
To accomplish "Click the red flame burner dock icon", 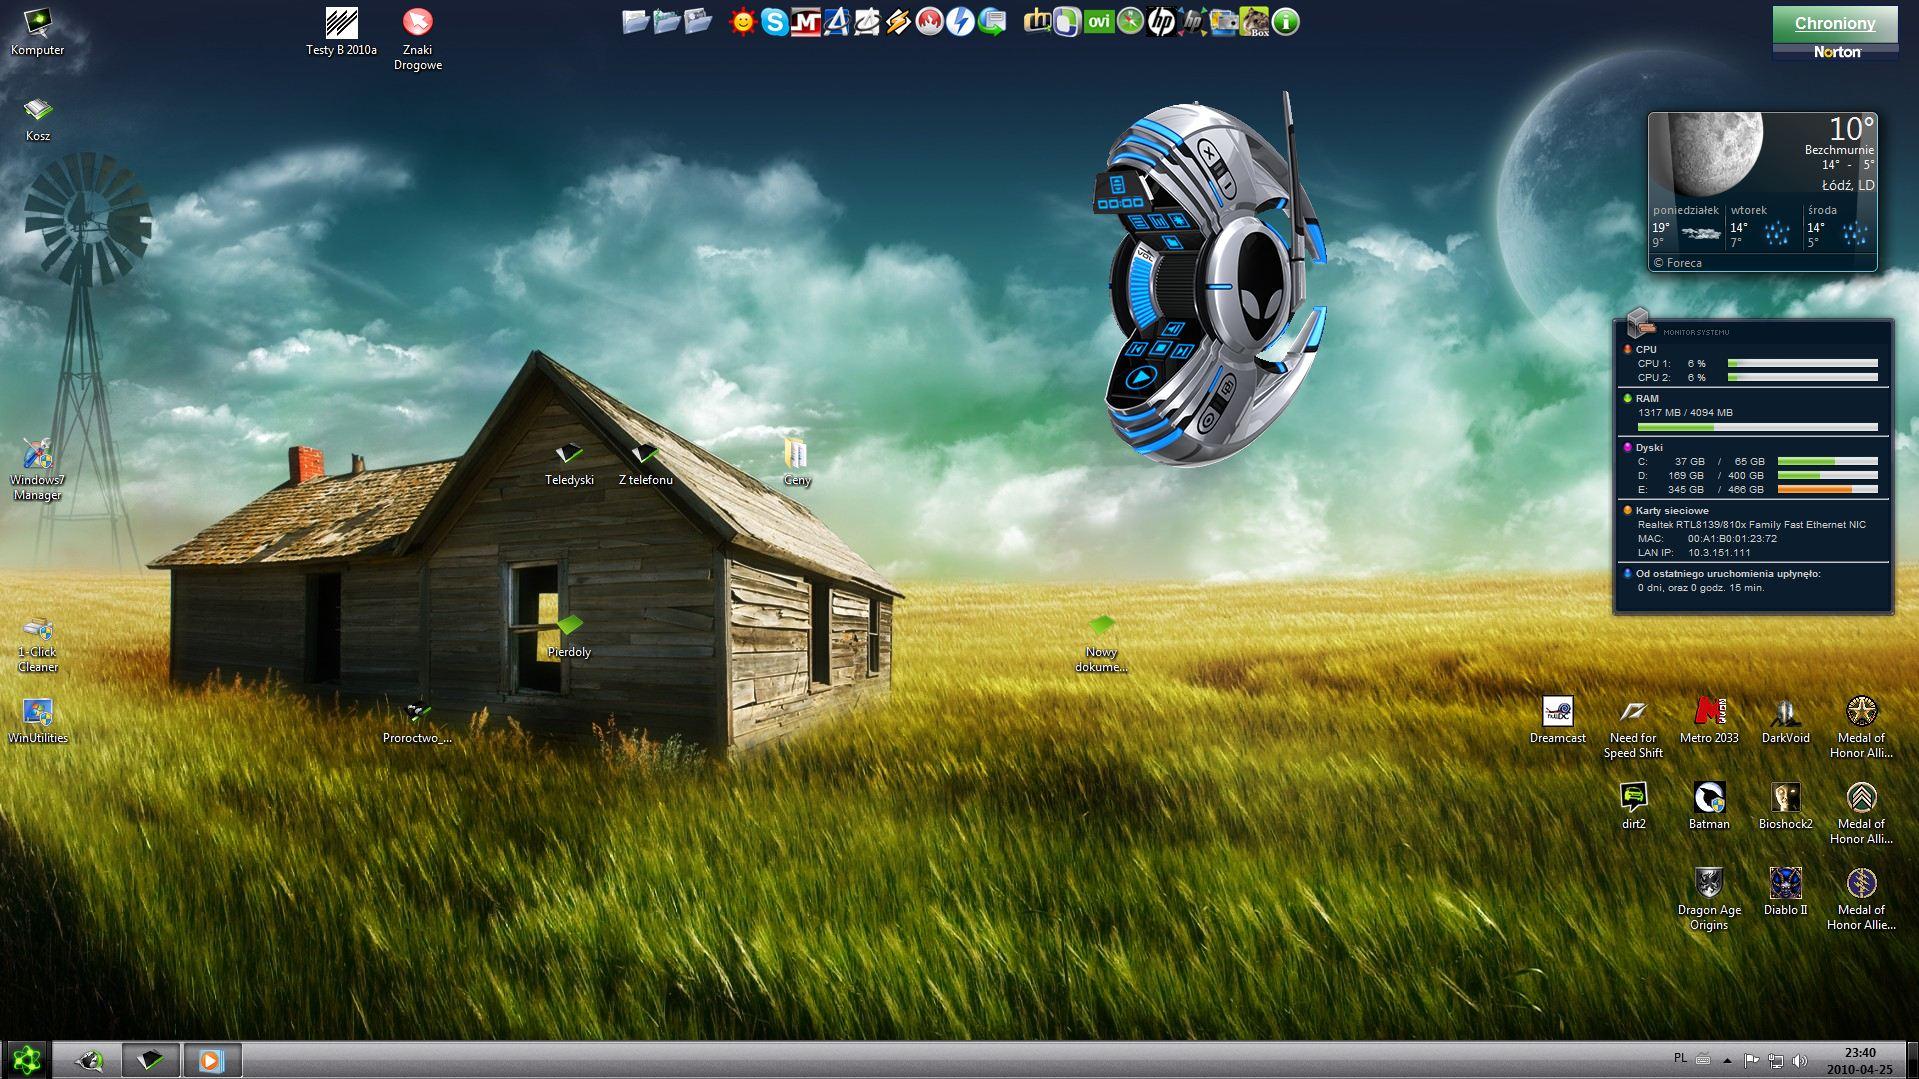I will coord(929,22).
